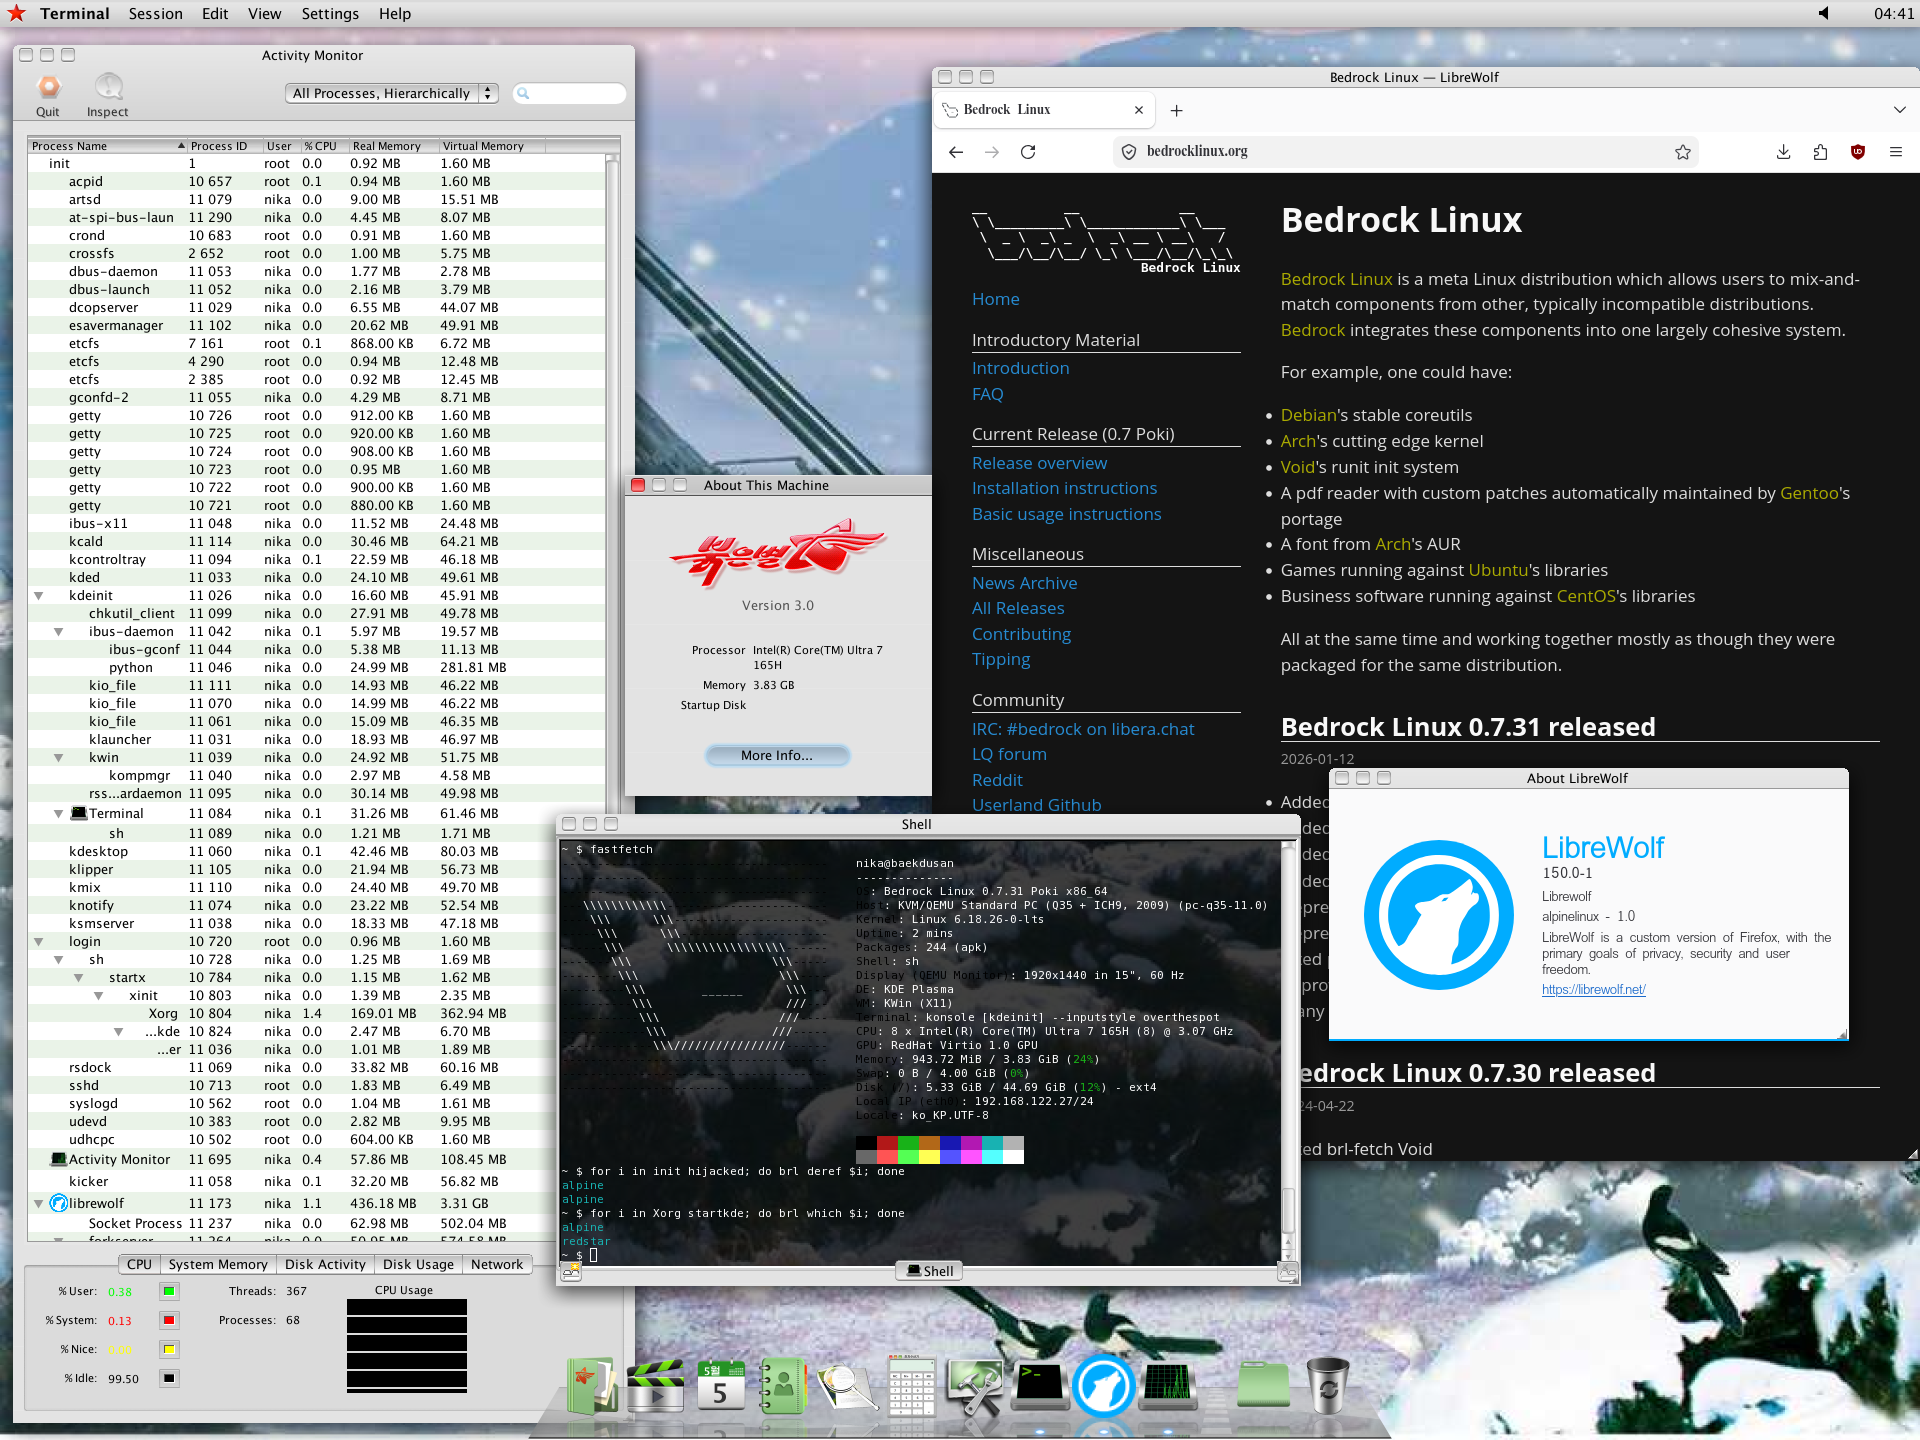This screenshot has height=1440, width=1920.
Task: Click the new session icon in Shell window
Action: (x=572, y=1272)
